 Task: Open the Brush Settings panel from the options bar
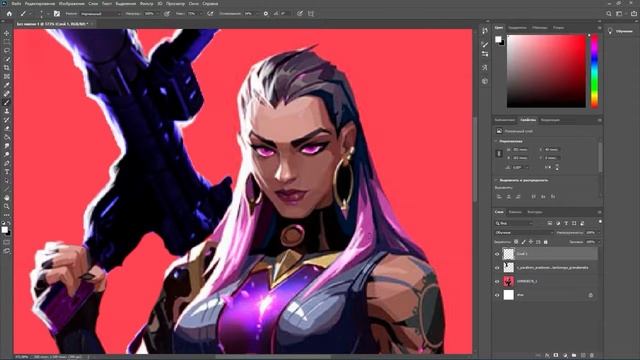pos(57,13)
